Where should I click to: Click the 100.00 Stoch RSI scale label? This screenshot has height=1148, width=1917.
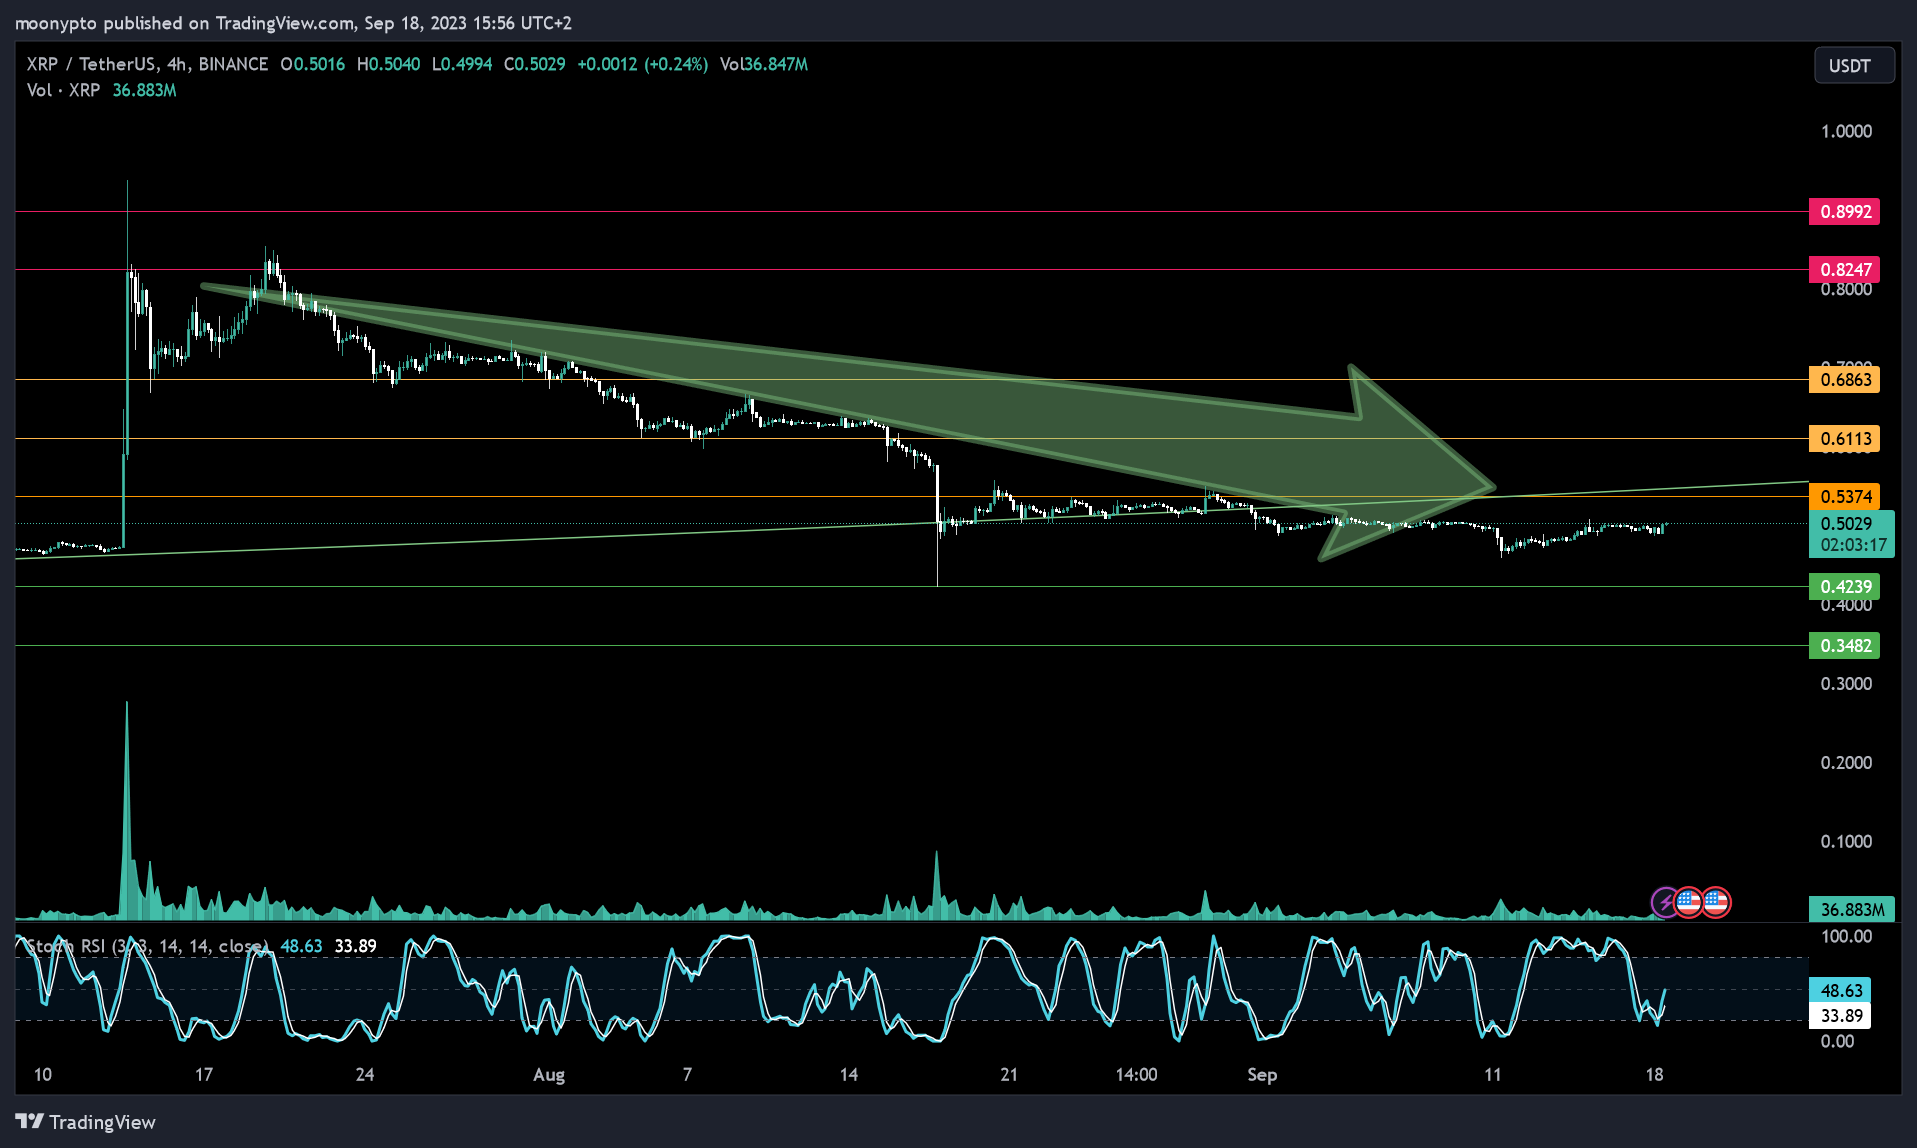tap(1846, 937)
